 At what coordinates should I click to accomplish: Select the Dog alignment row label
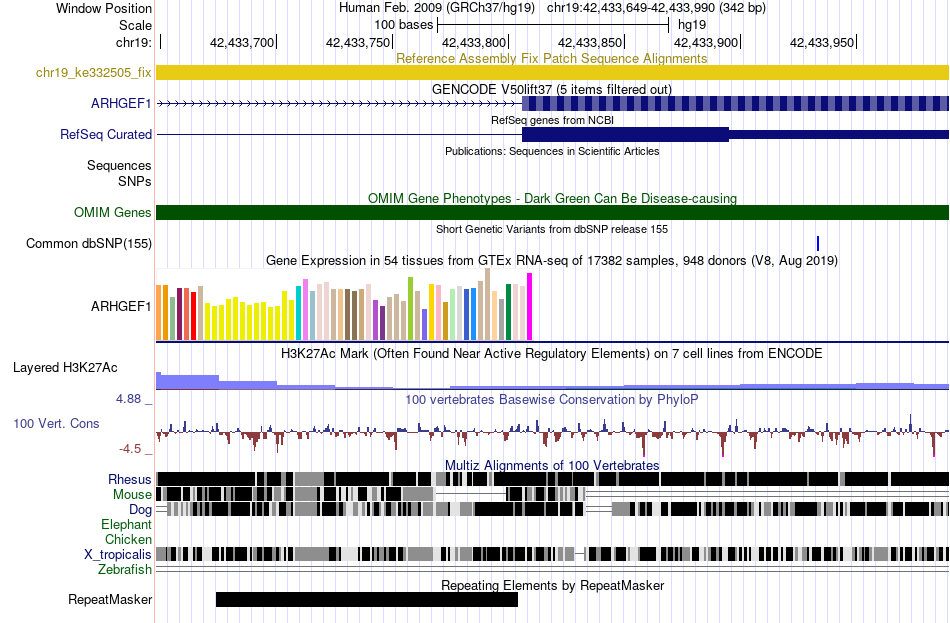(140, 510)
